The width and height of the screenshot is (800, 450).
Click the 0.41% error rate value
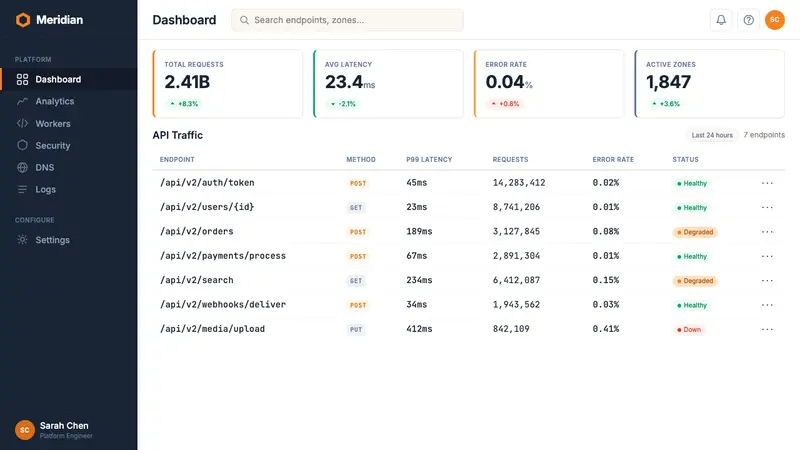606,329
